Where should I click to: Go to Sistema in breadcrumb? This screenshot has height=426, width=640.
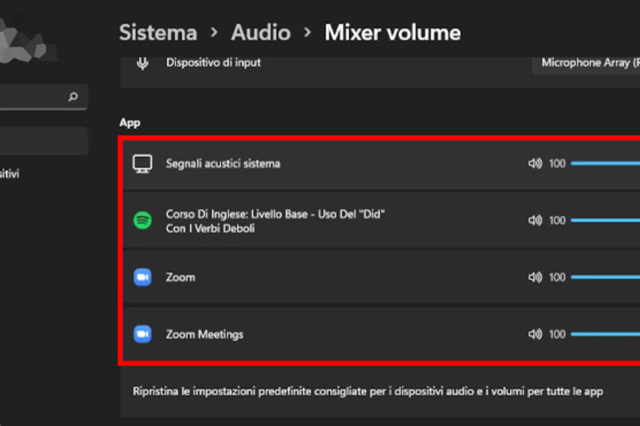click(x=158, y=32)
